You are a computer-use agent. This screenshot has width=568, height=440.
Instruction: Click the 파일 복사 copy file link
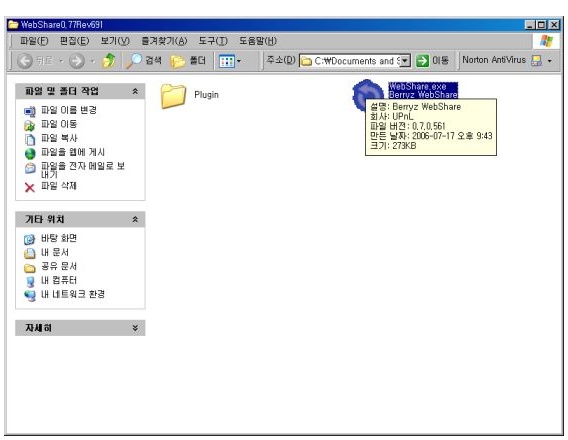[x=59, y=138]
